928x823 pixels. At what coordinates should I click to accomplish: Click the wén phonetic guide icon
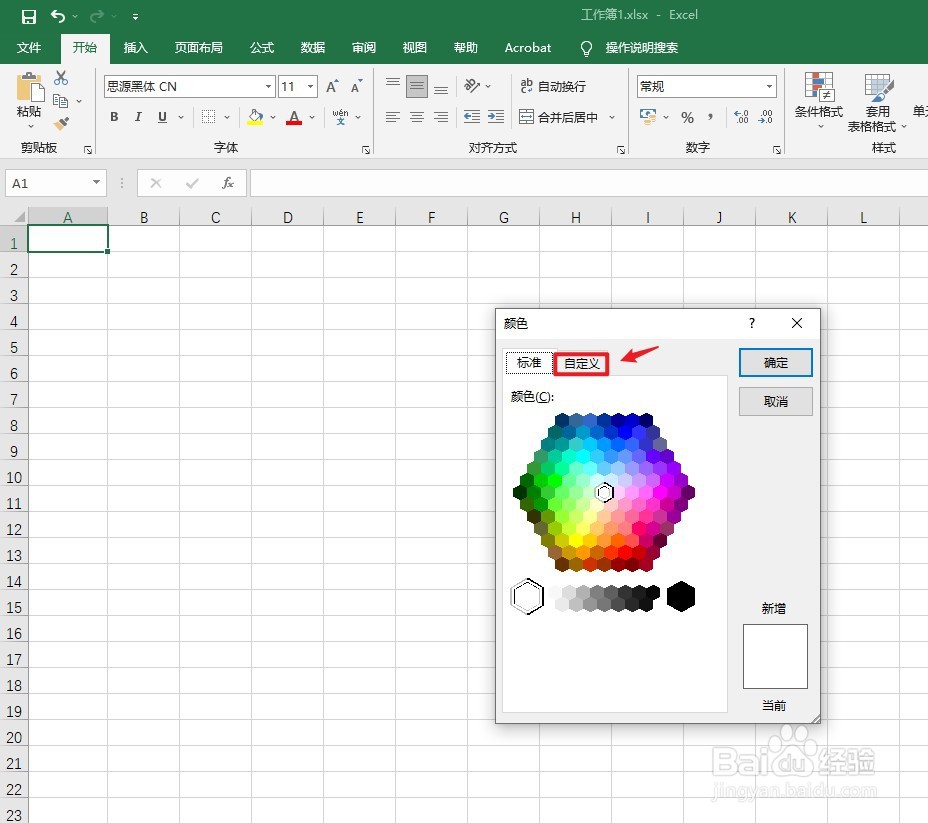coord(340,117)
